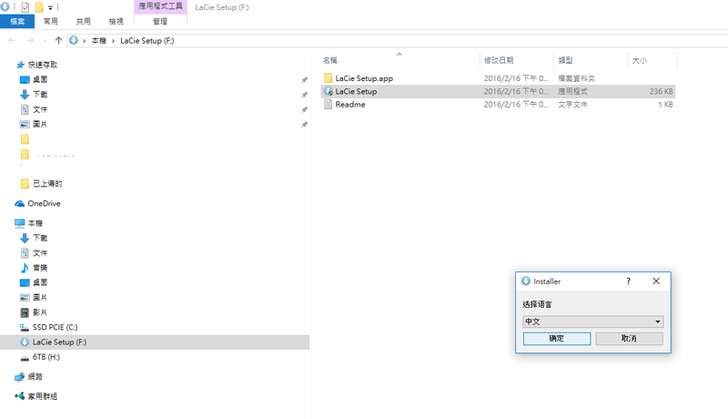Click 本機 in the address bar

pyautogui.click(x=99, y=41)
